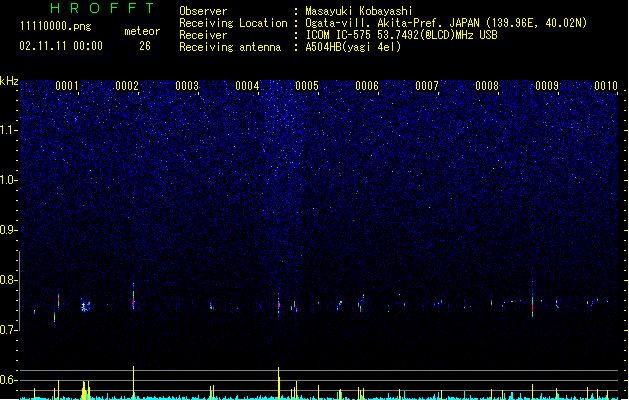Click time marker 0005
This screenshot has height=400, width=629.
tap(307, 86)
